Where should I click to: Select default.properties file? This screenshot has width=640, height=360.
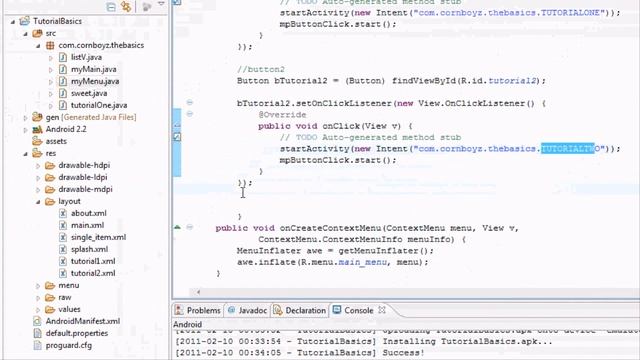coord(77,333)
